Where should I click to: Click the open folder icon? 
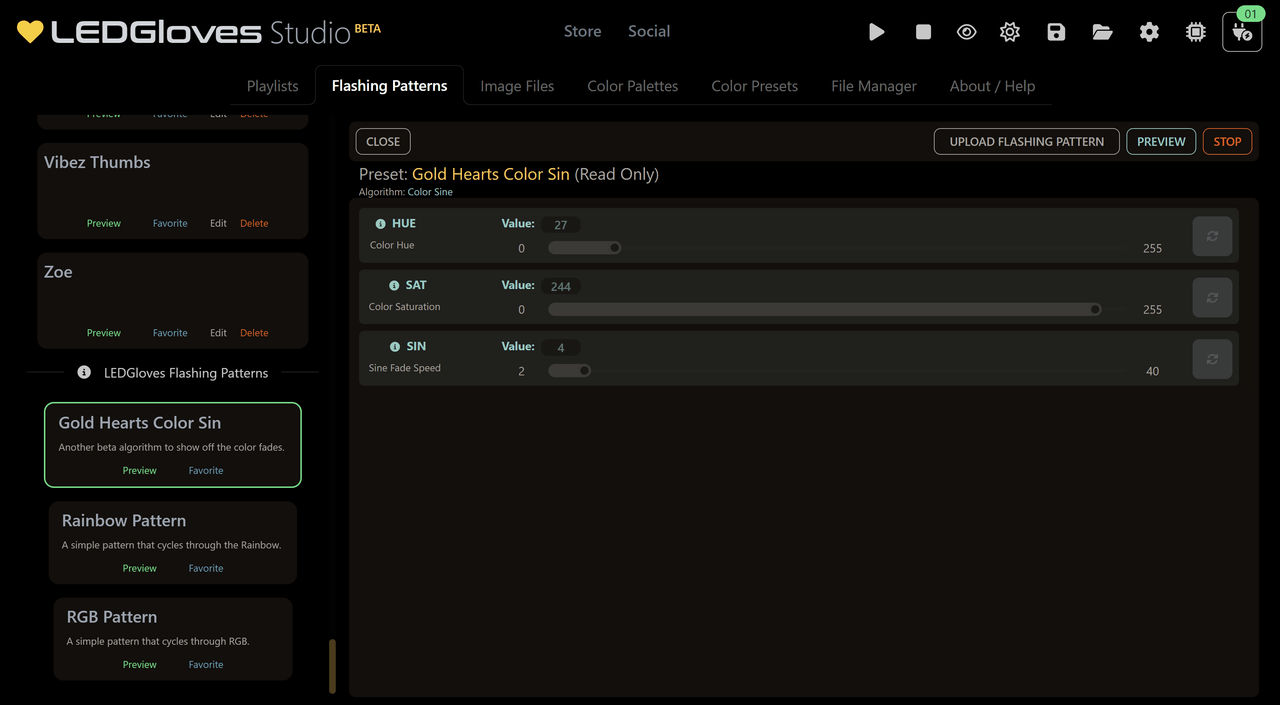(x=1102, y=32)
